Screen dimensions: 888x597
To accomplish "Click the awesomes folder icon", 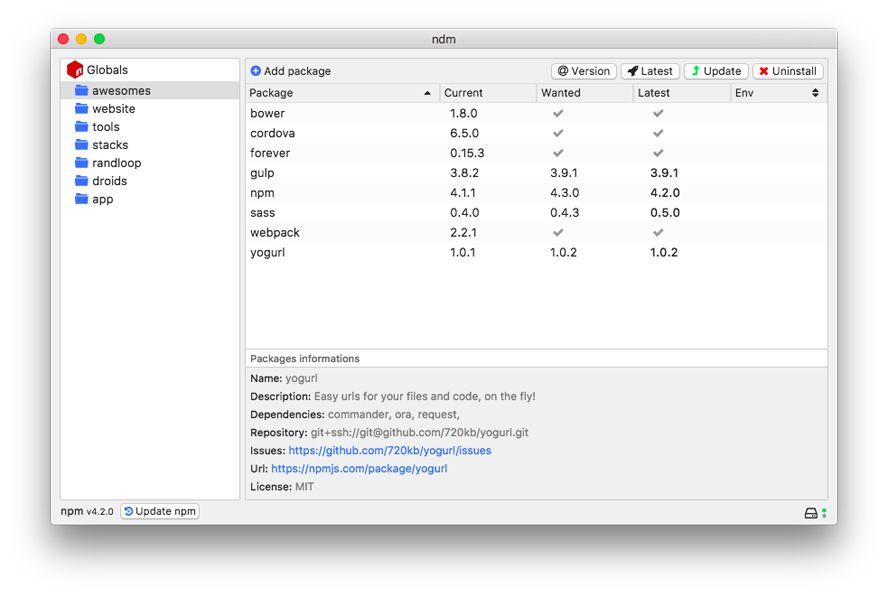I will [x=82, y=91].
